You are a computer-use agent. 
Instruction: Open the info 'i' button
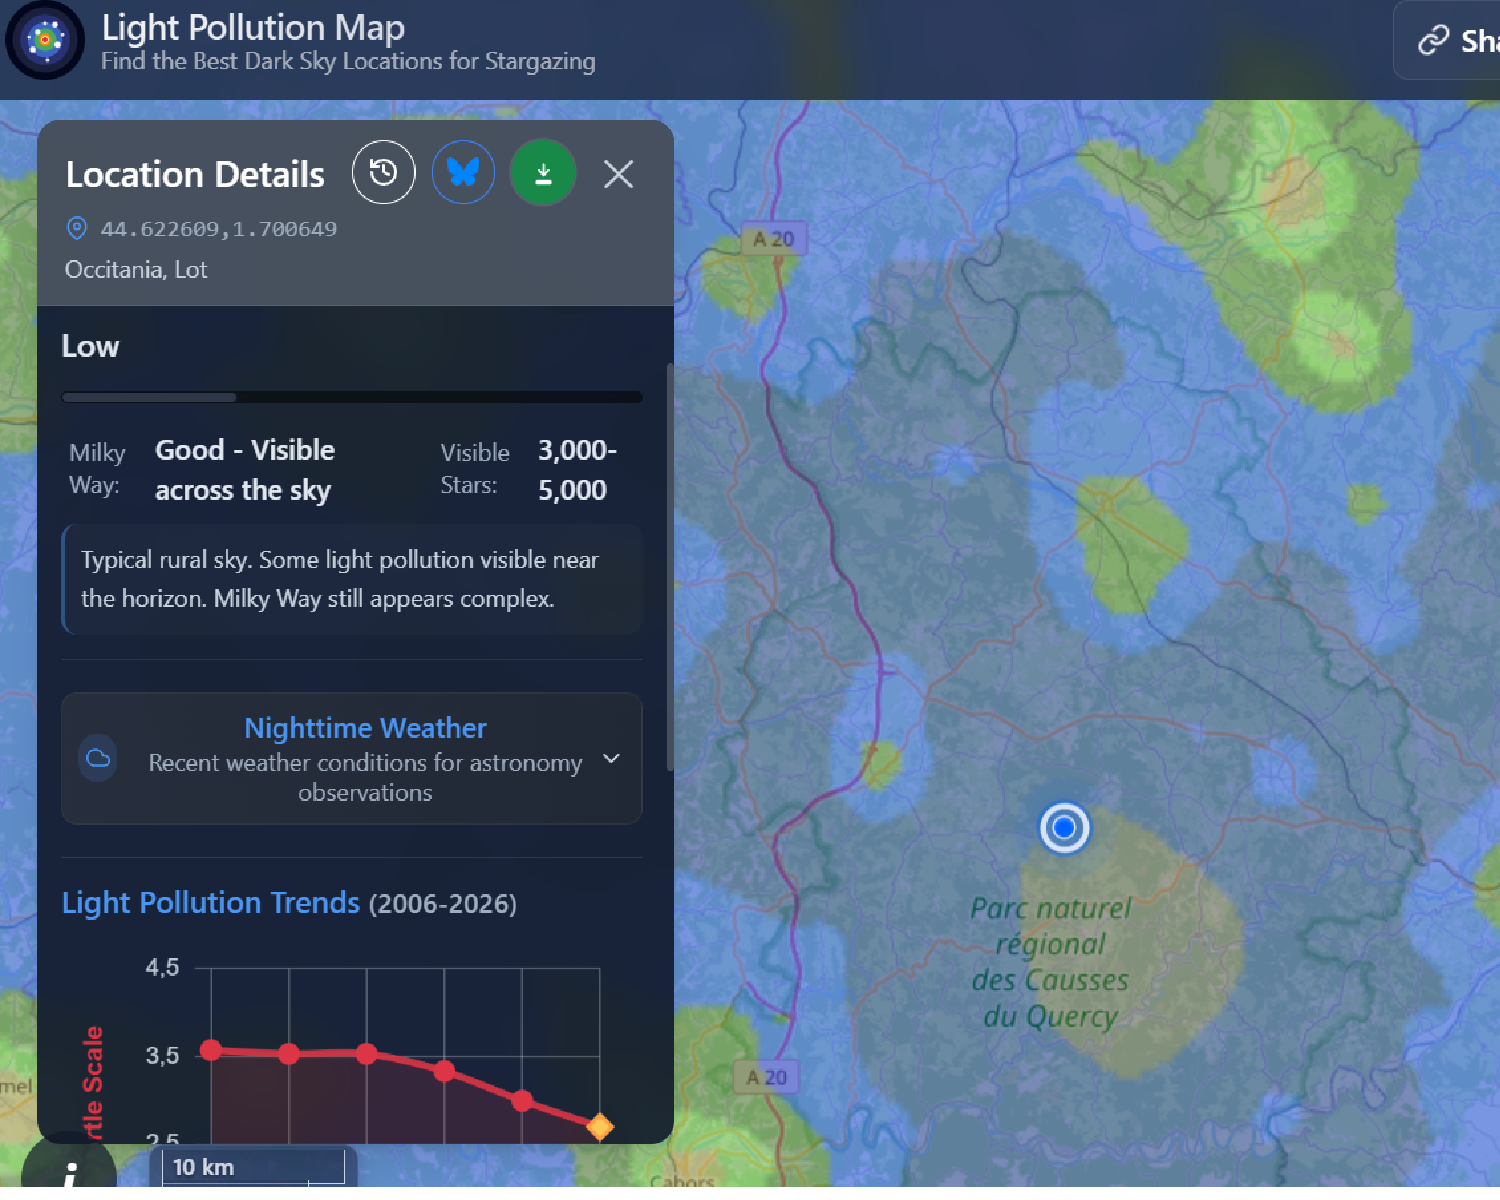[69, 1170]
